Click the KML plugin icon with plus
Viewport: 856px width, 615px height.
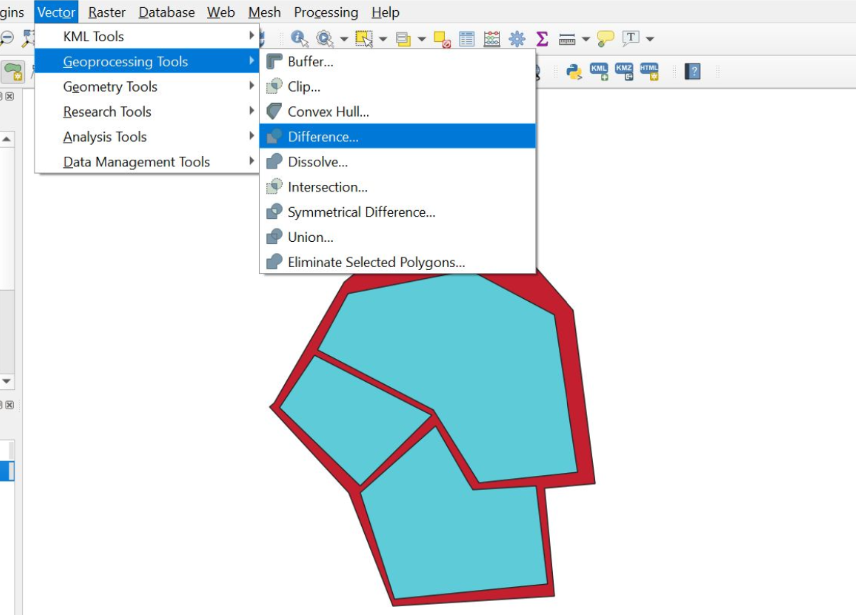click(599, 71)
